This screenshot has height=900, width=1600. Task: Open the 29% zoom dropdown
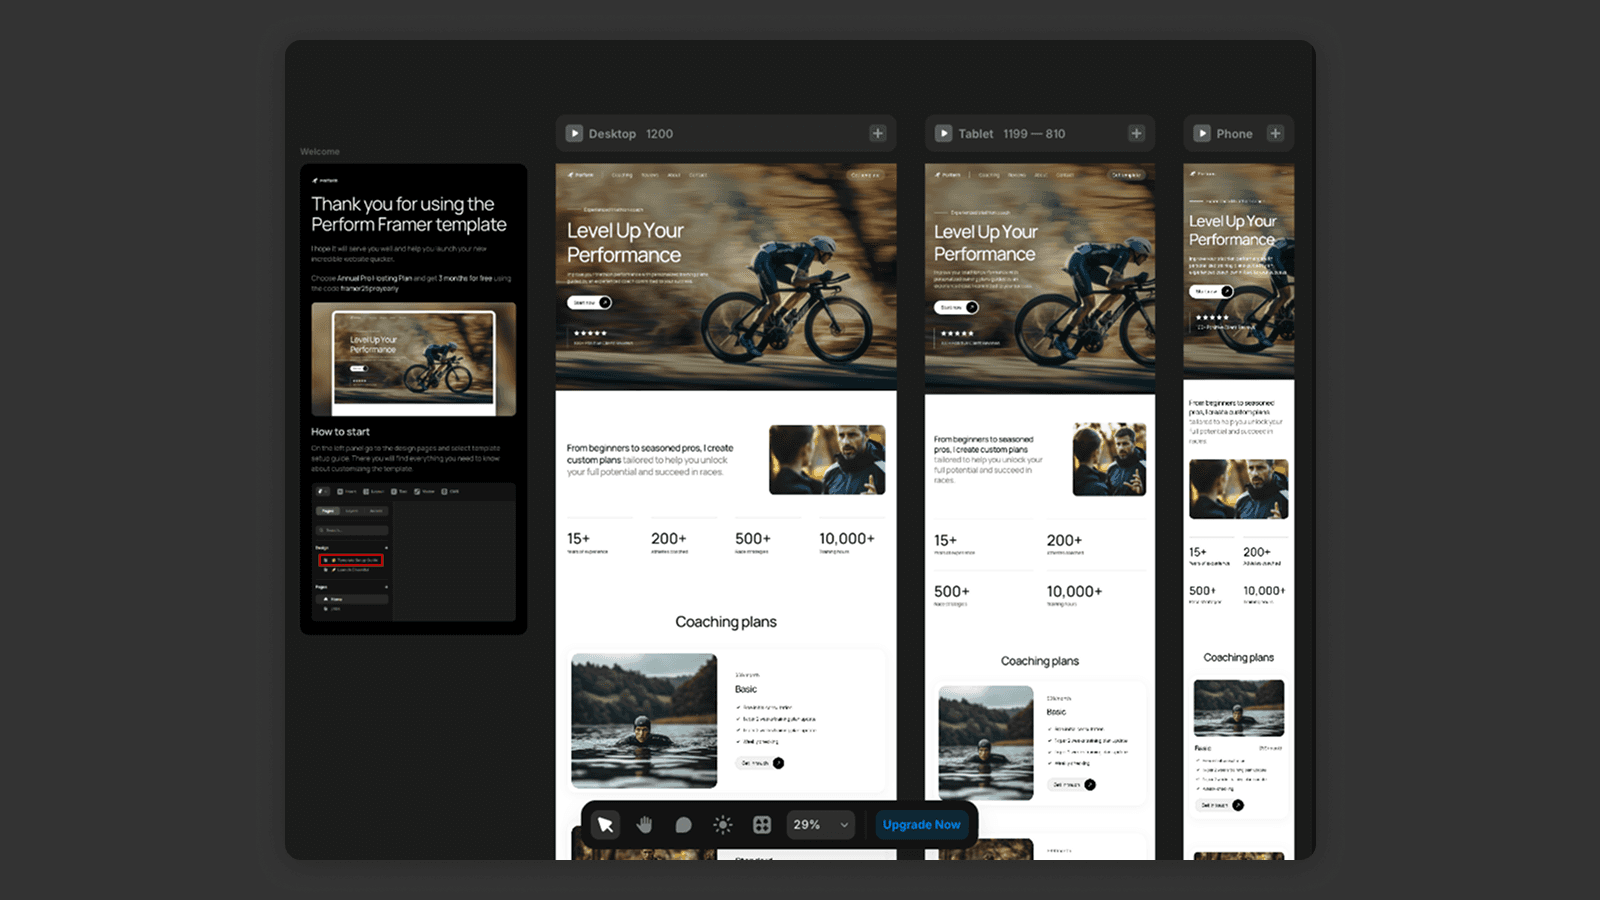[820, 825]
